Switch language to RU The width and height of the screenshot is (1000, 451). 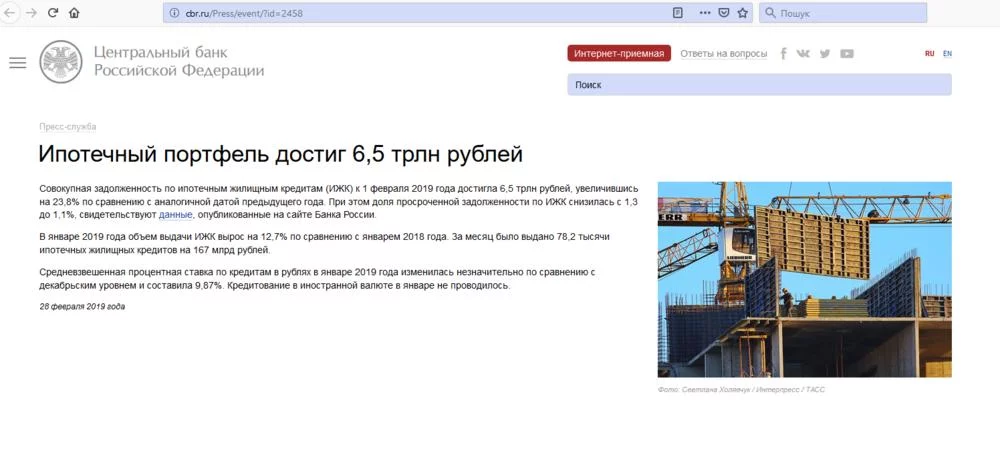pyautogui.click(x=930, y=54)
